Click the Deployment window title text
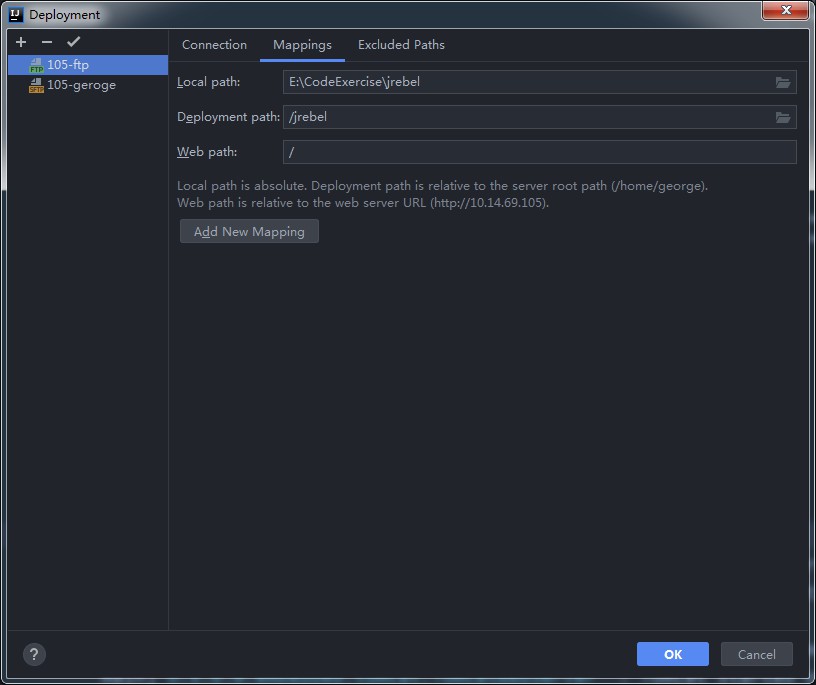The width and height of the screenshot is (816, 685). pos(65,15)
